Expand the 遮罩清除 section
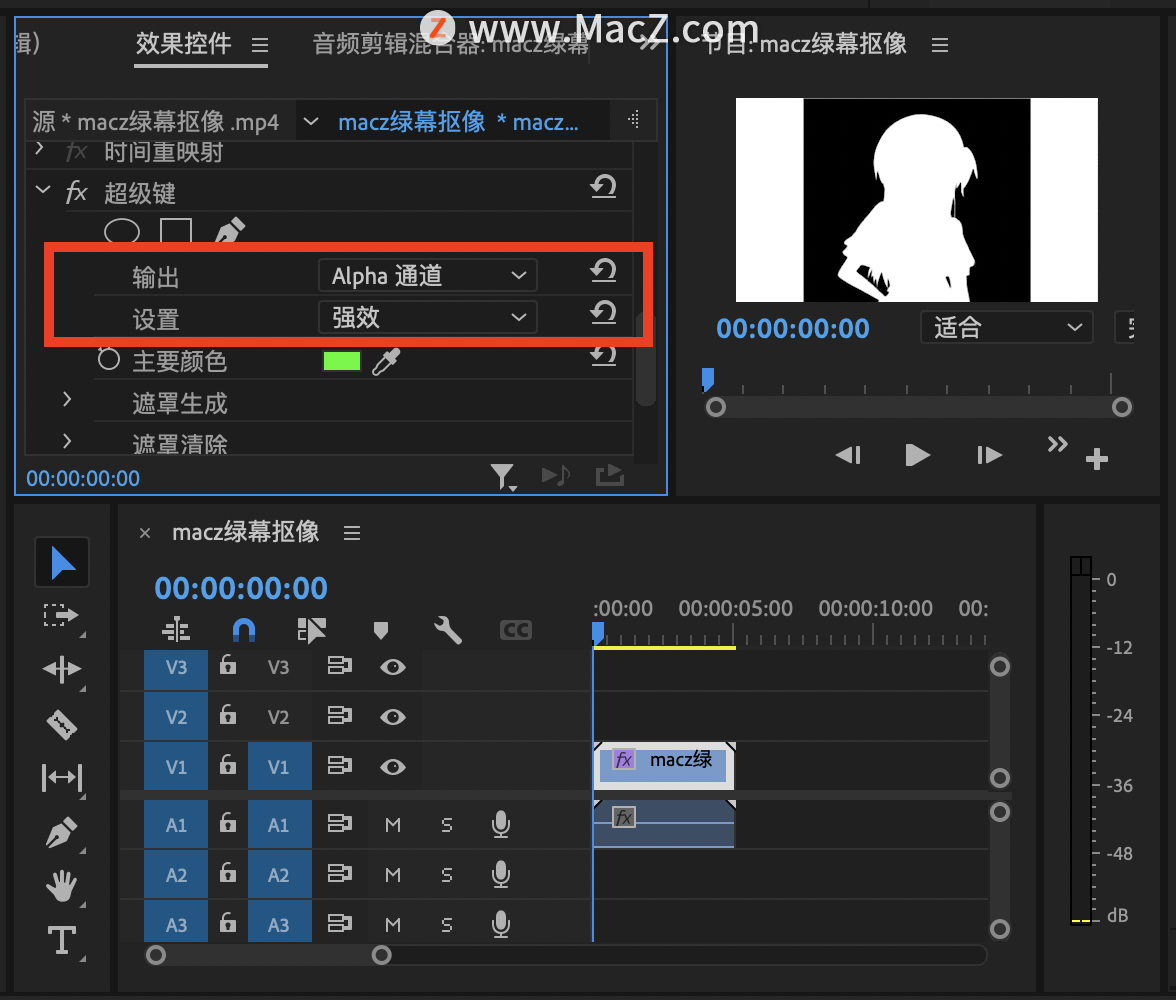 pos(68,440)
